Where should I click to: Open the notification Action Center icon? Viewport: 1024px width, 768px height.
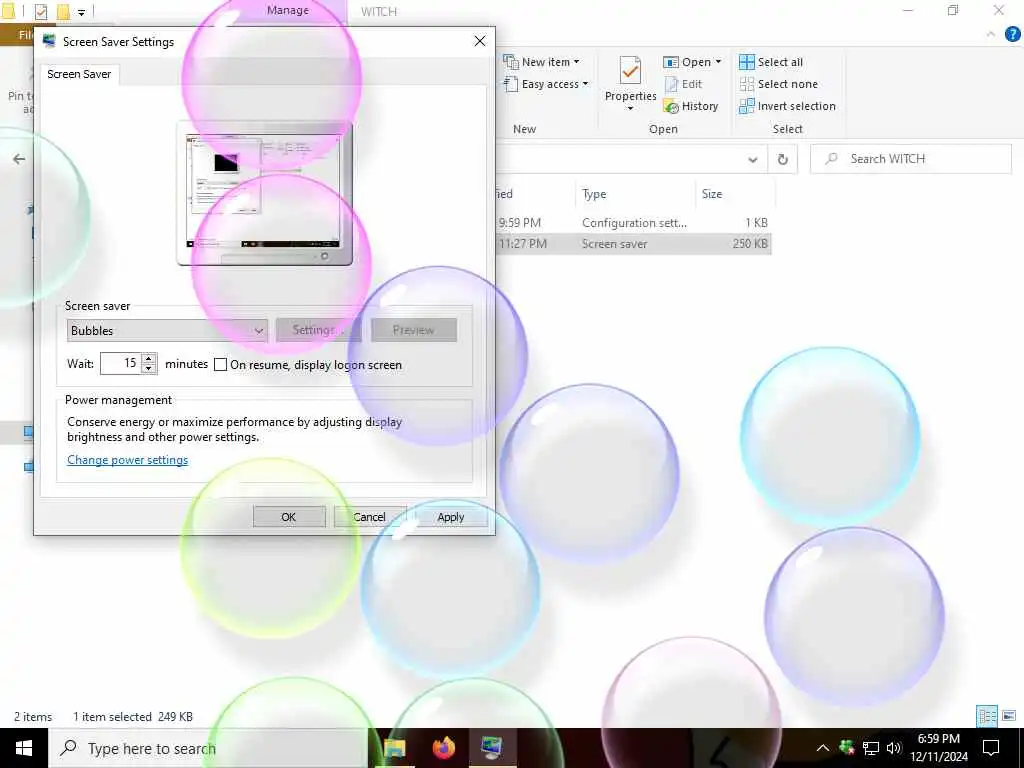pos(991,748)
